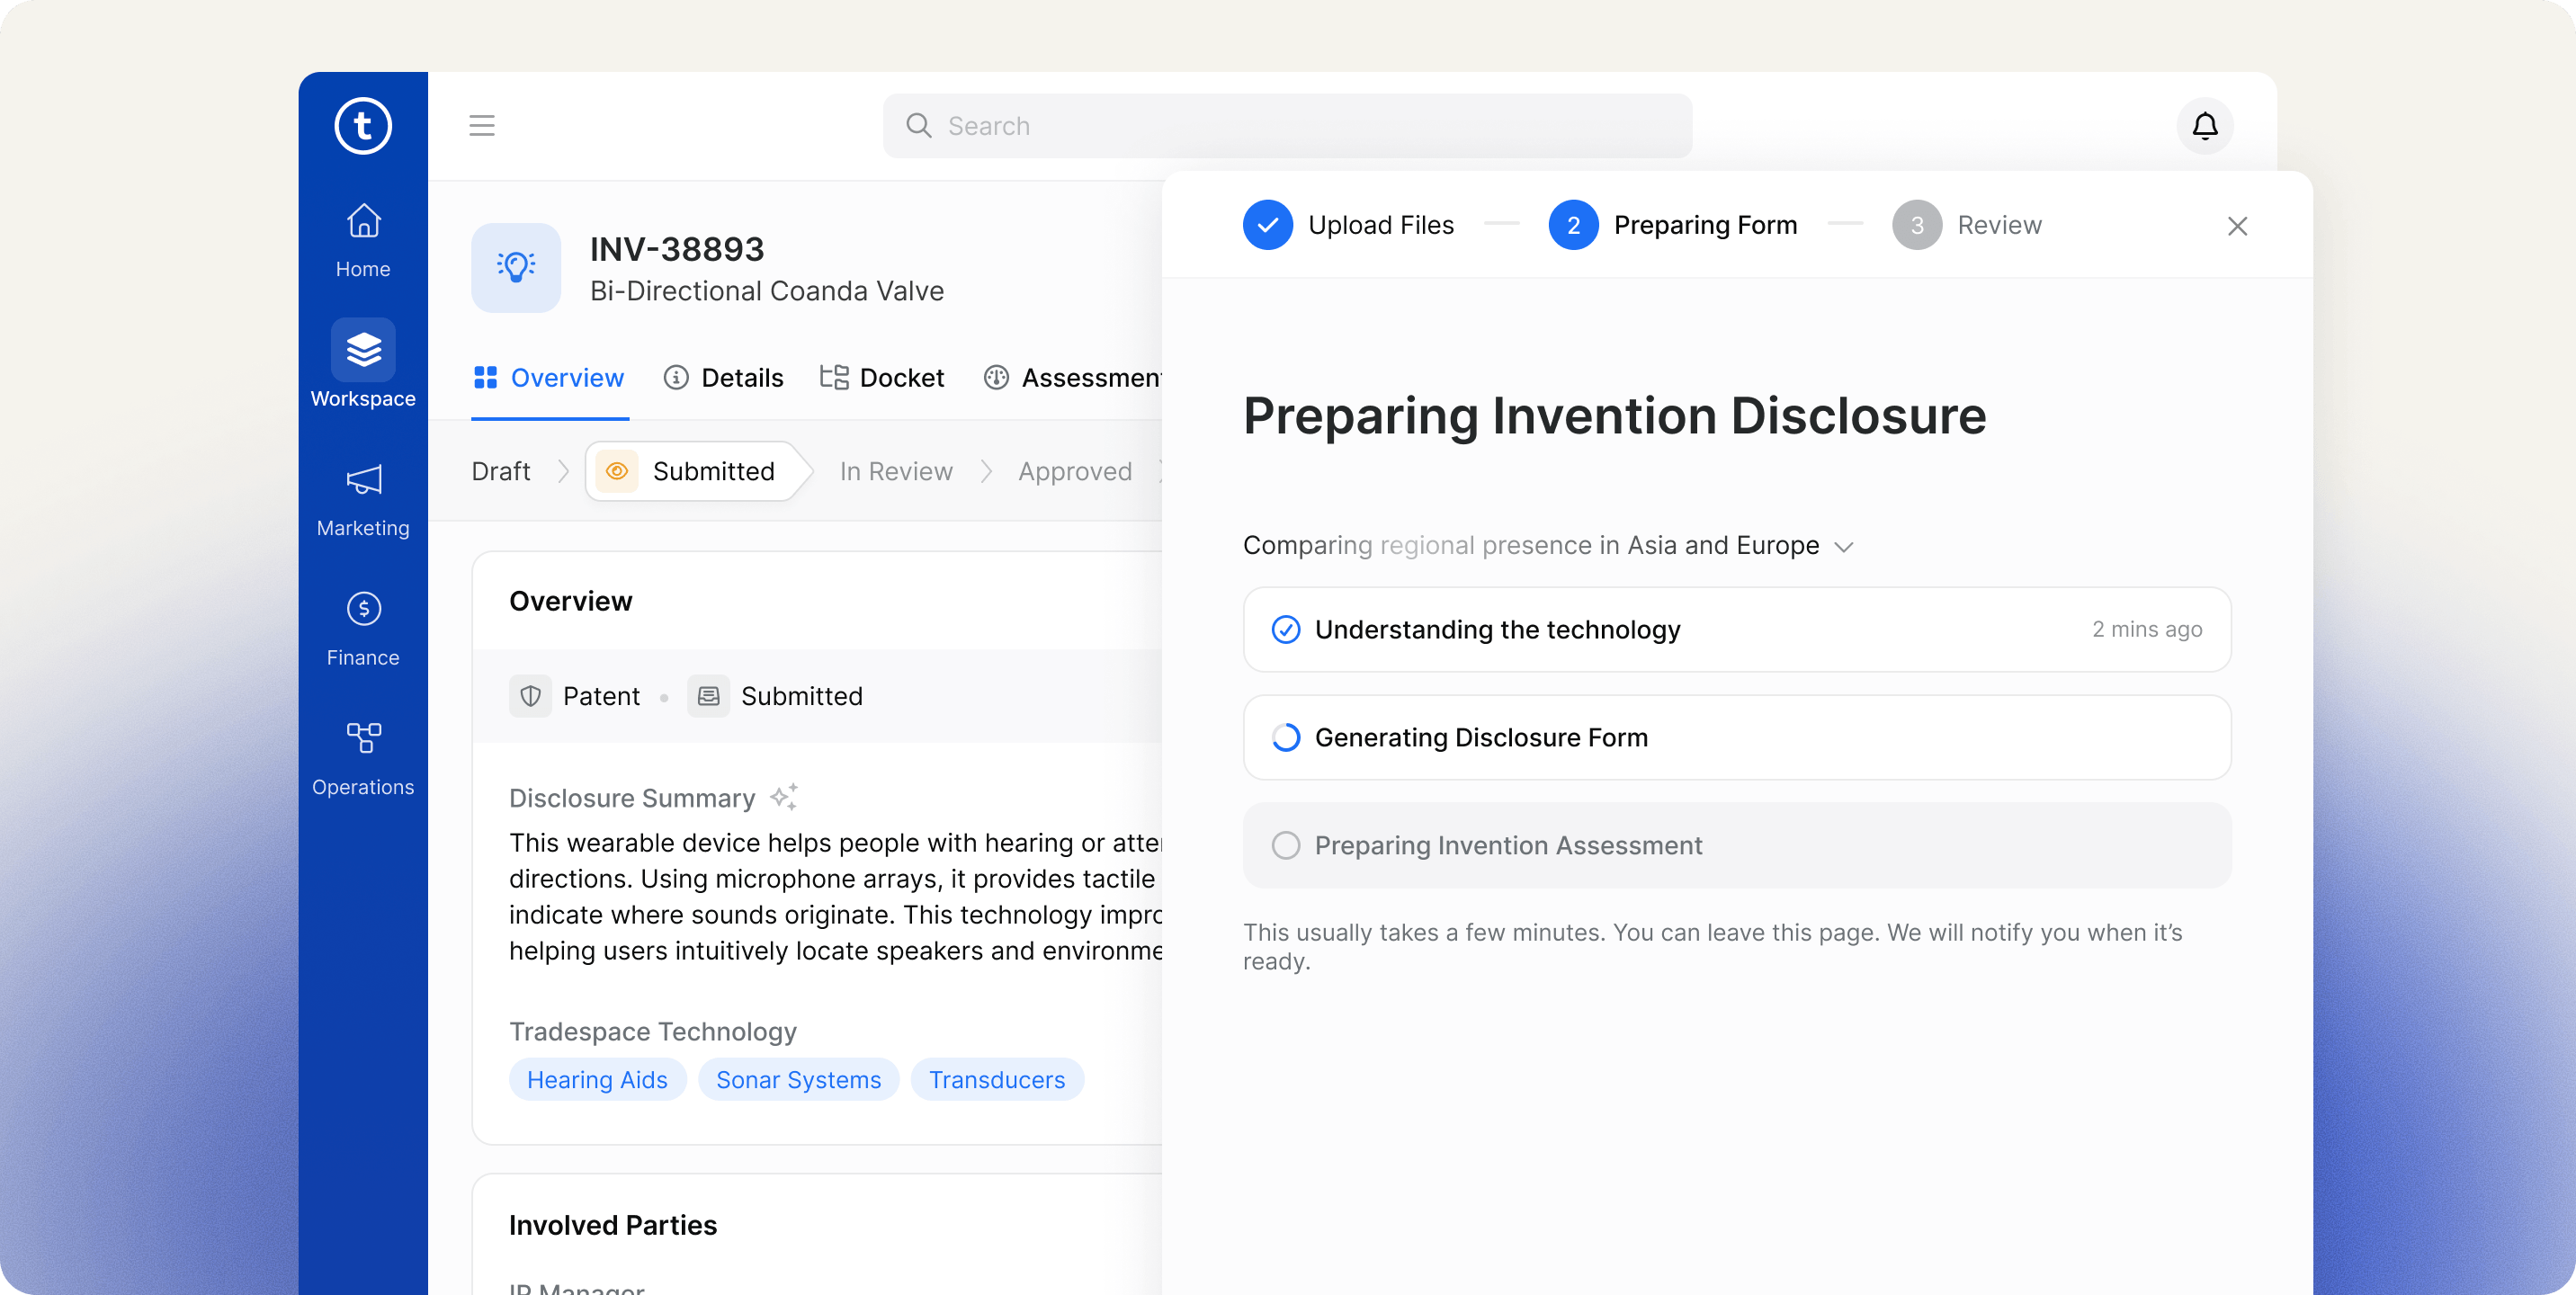
Task: Click the sparkle icon beside Disclosure Summary
Action: tap(784, 797)
